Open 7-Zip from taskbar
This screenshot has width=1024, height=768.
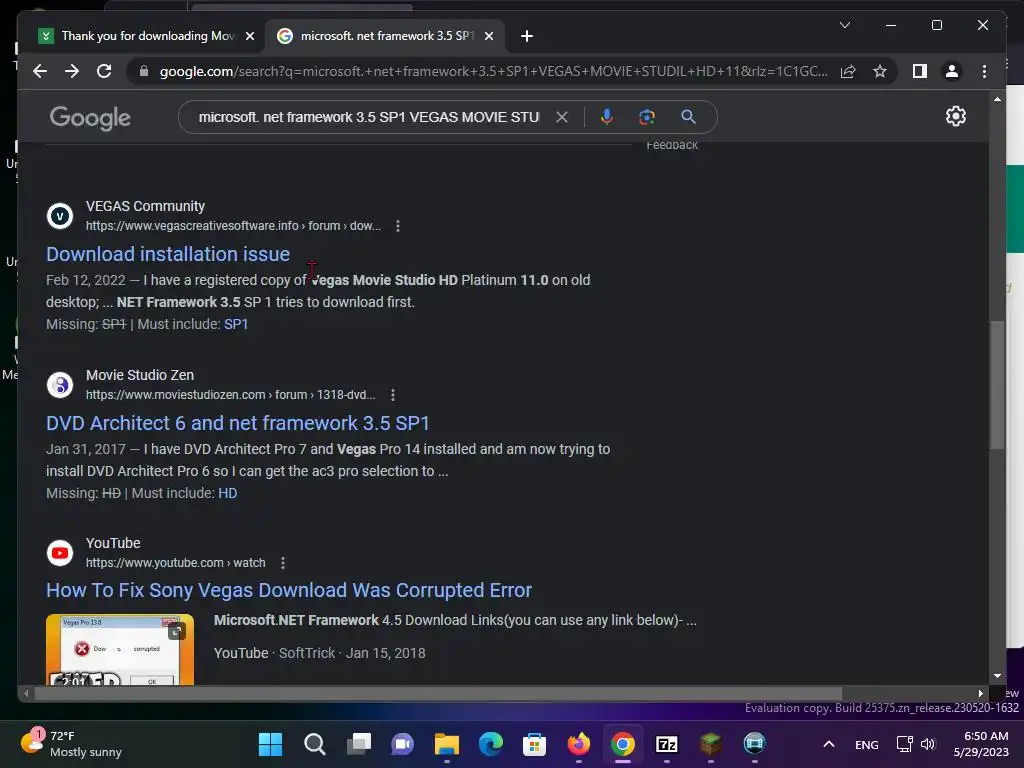[x=667, y=744]
